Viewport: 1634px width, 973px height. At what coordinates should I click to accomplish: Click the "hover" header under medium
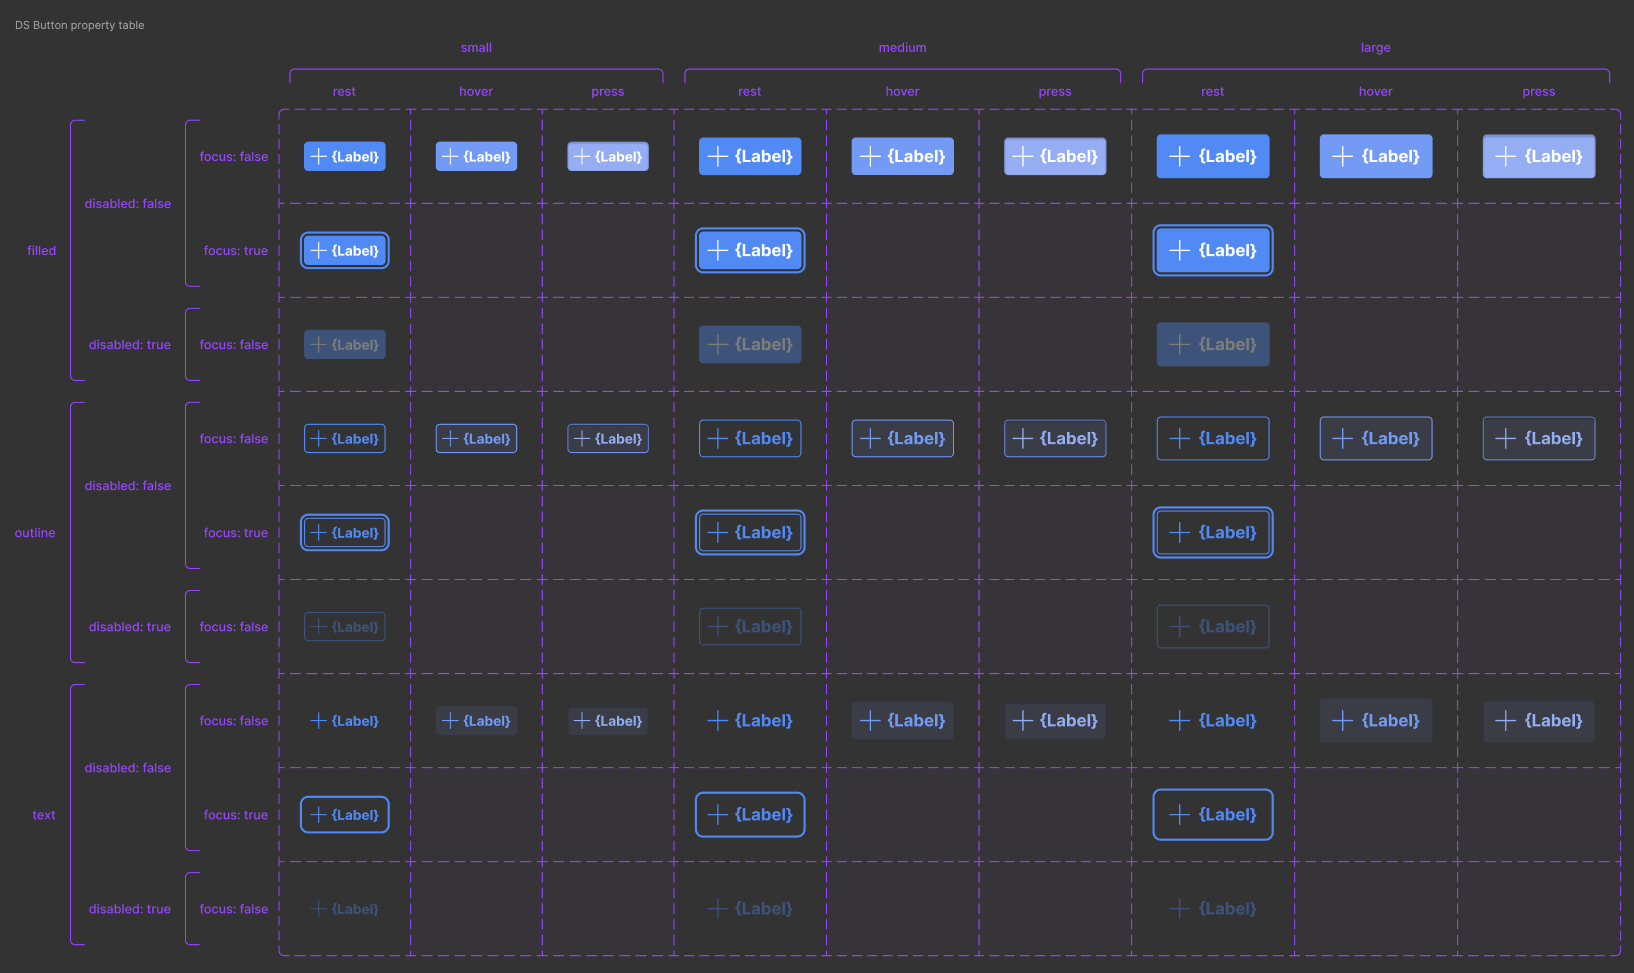pyautogui.click(x=902, y=92)
